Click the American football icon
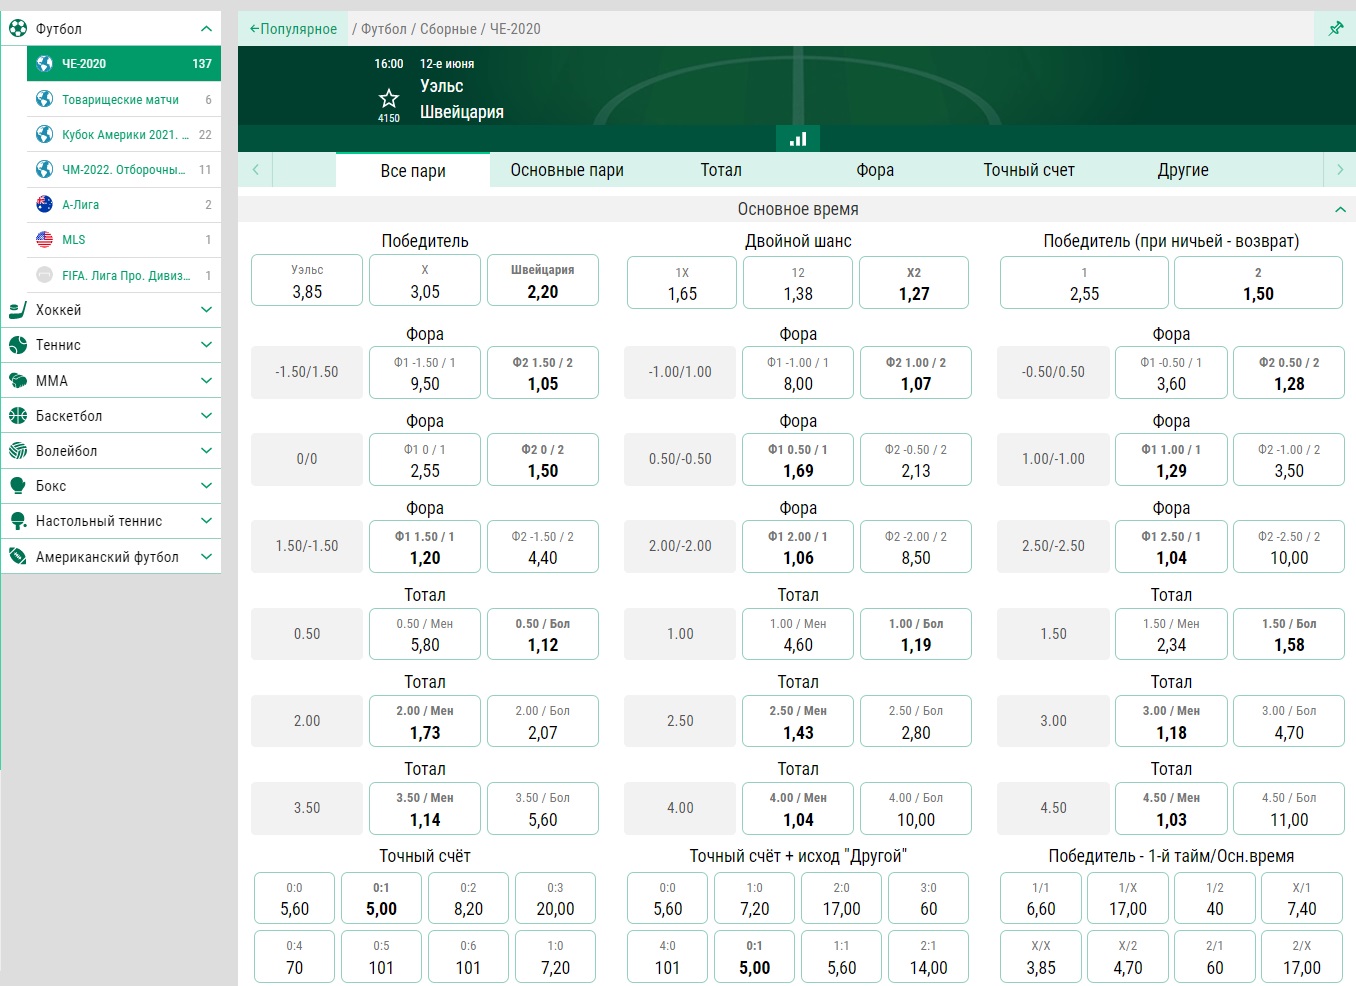Screen dimensions: 1356x986 18,556
